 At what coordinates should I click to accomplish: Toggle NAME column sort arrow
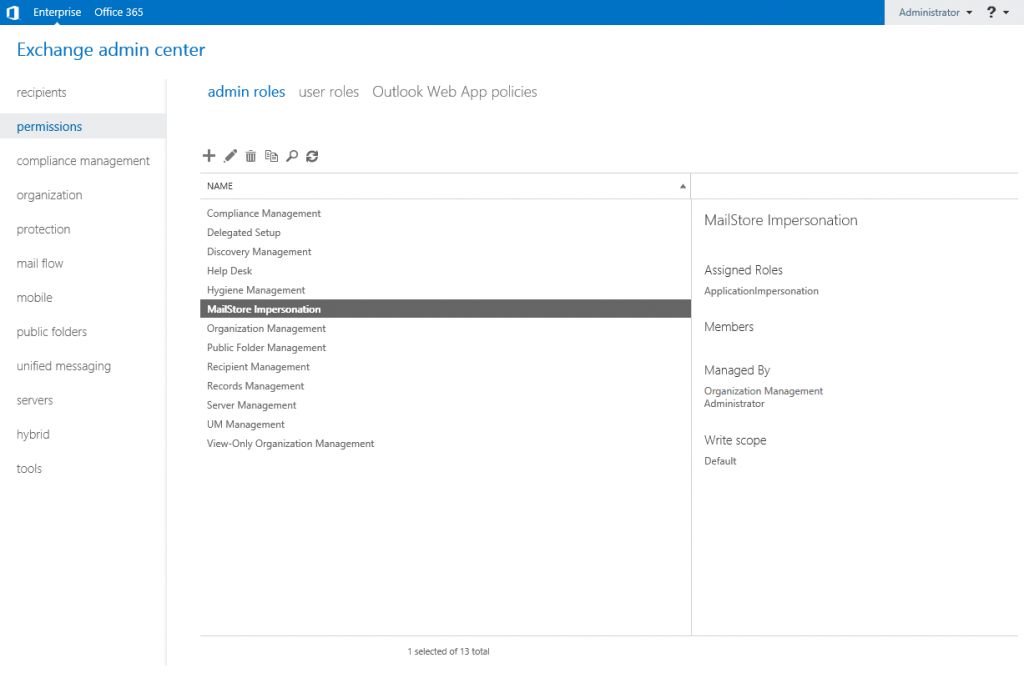683,186
